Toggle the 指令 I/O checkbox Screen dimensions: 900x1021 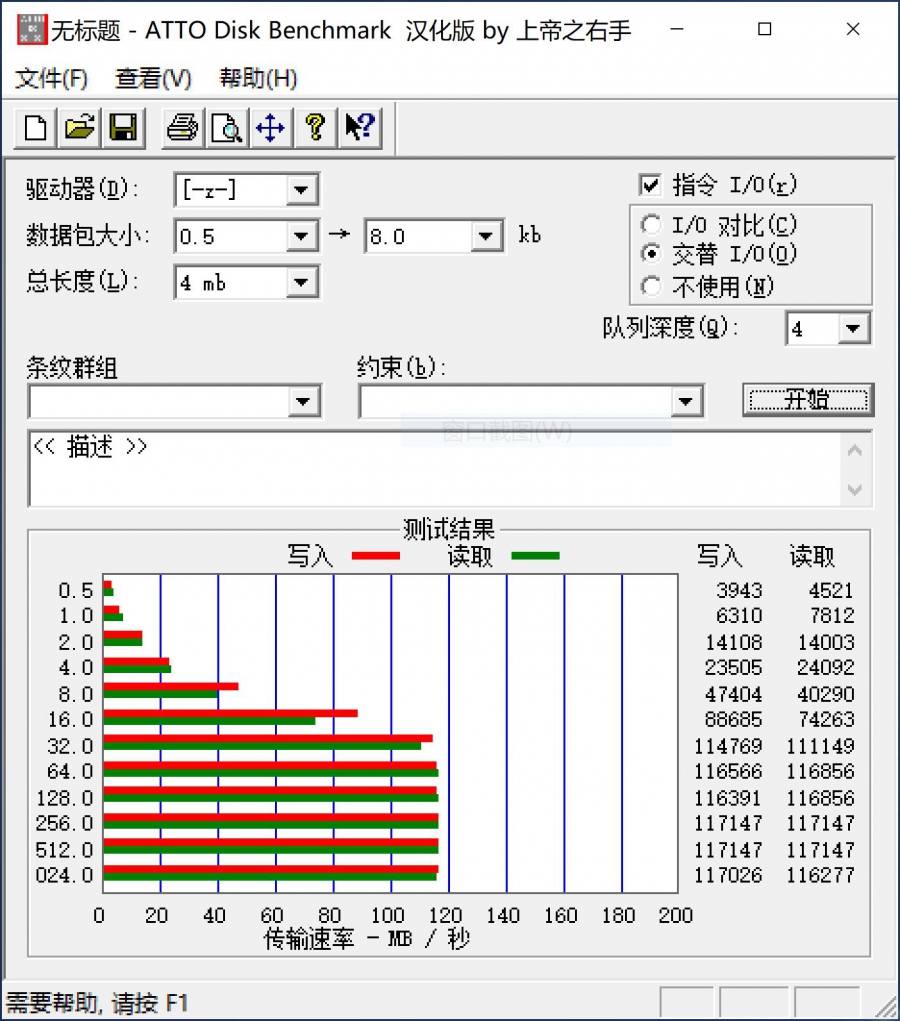pyautogui.click(x=650, y=186)
